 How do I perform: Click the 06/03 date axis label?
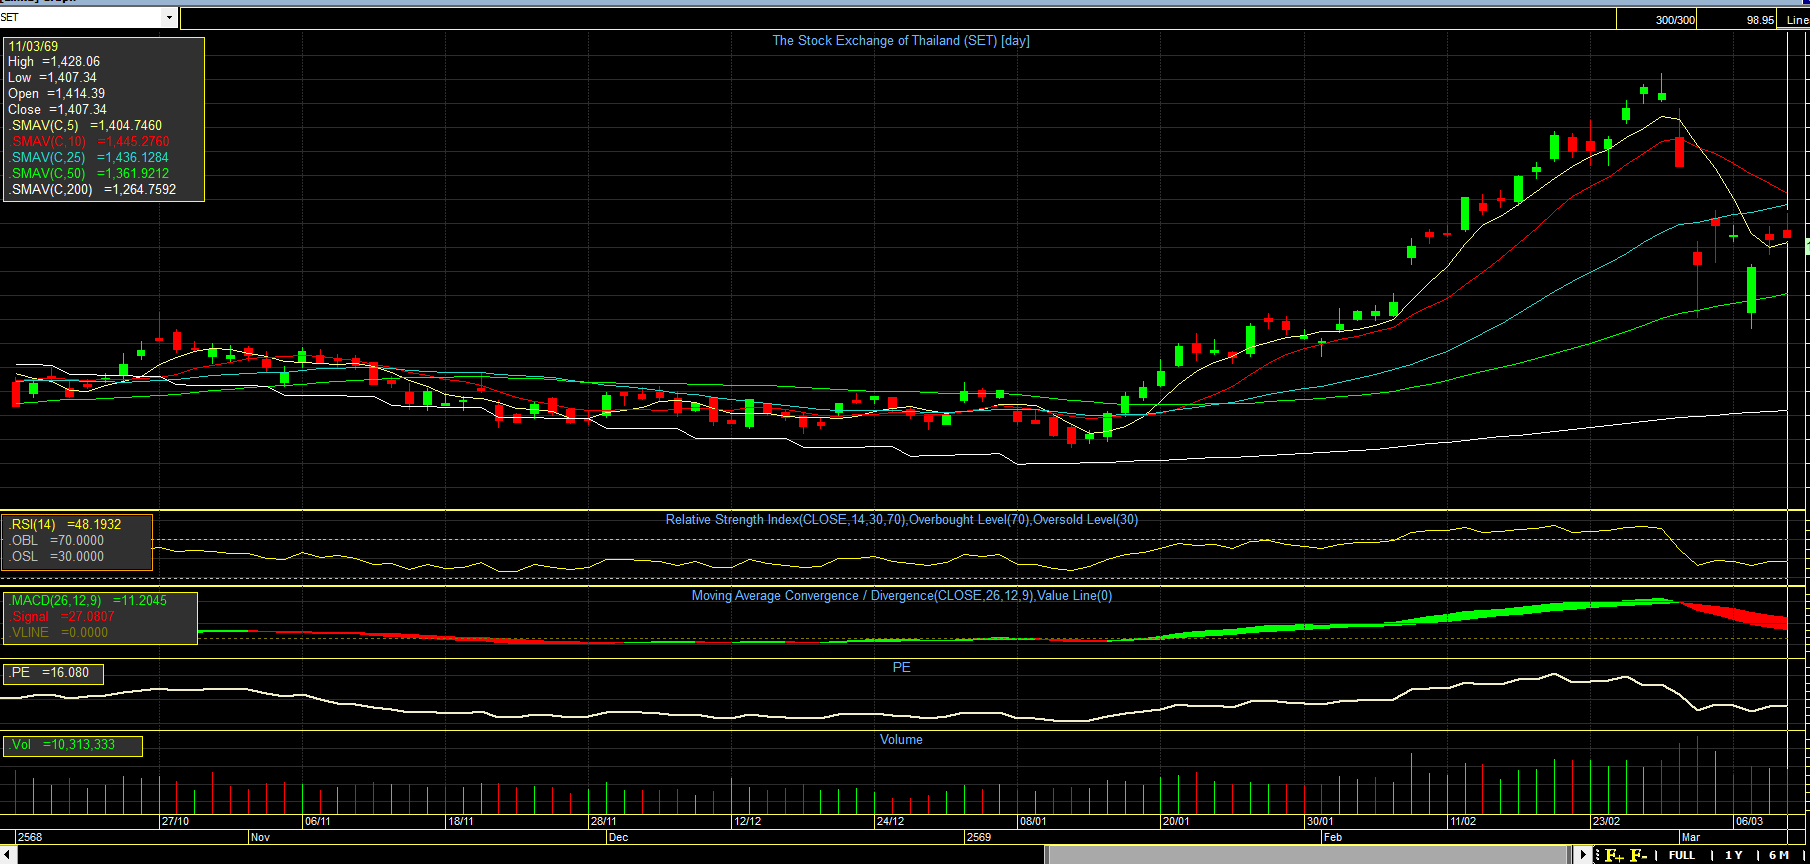tap(1749, 822)
